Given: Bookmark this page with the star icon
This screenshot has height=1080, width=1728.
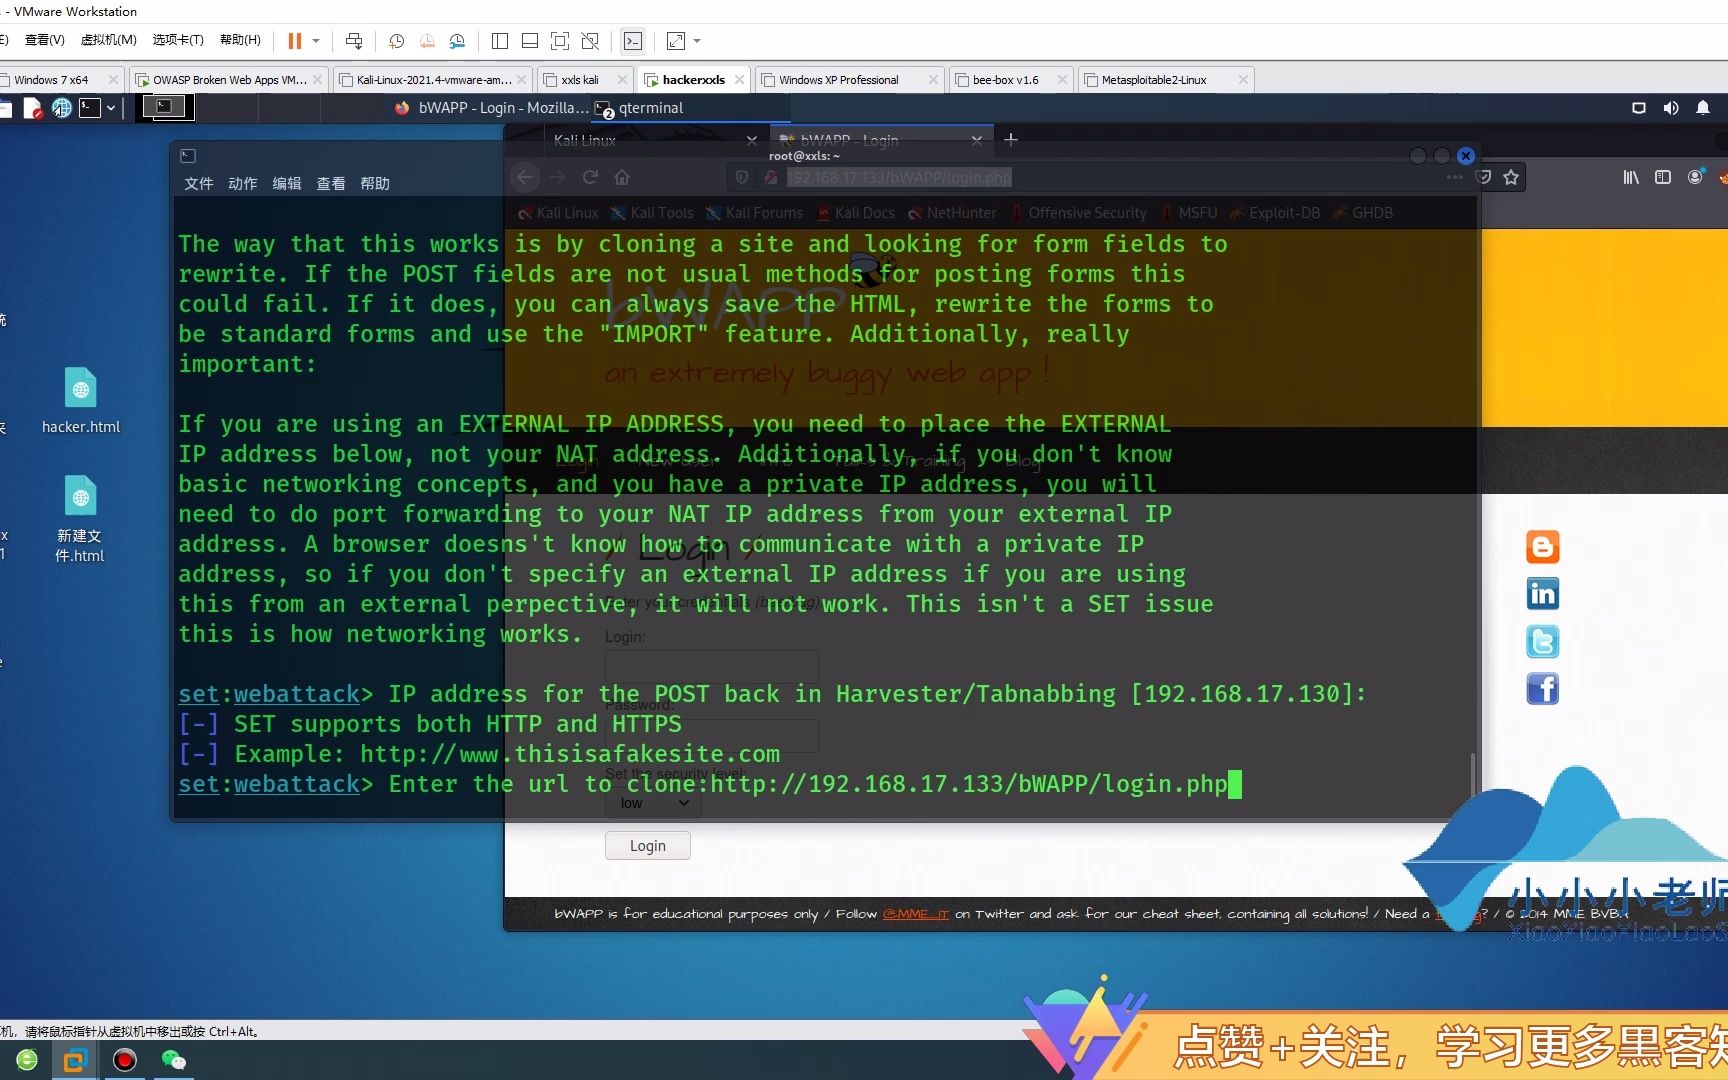Looking at the screenshot, I should [1511, 177].
